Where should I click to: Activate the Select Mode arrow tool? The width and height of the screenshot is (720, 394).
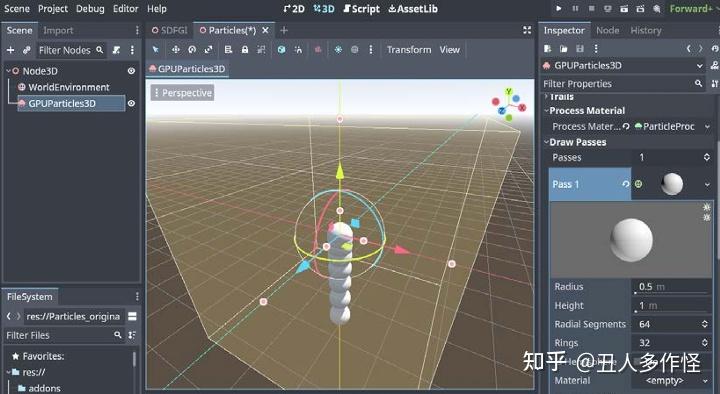[x=155, y=50]
